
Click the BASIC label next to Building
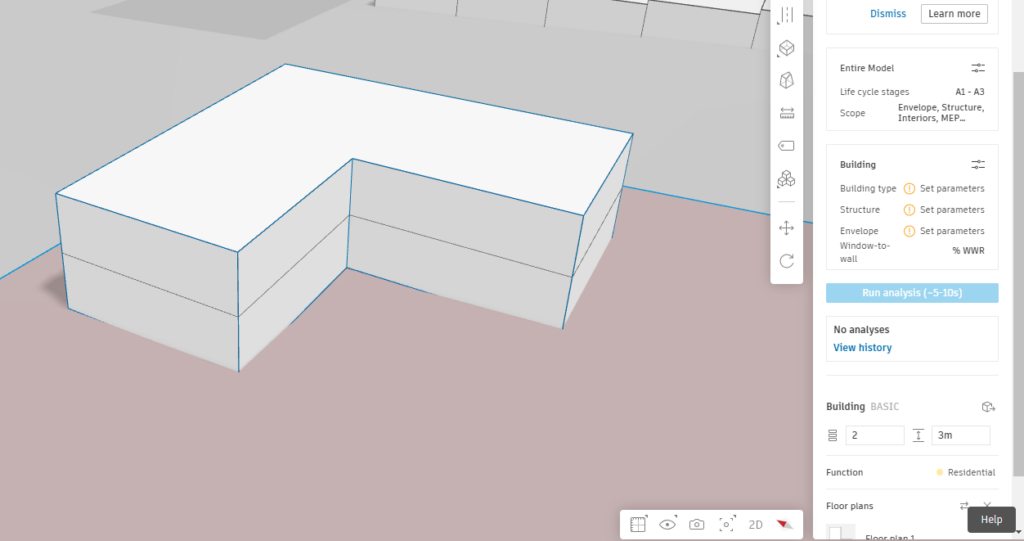click(884, 406)
